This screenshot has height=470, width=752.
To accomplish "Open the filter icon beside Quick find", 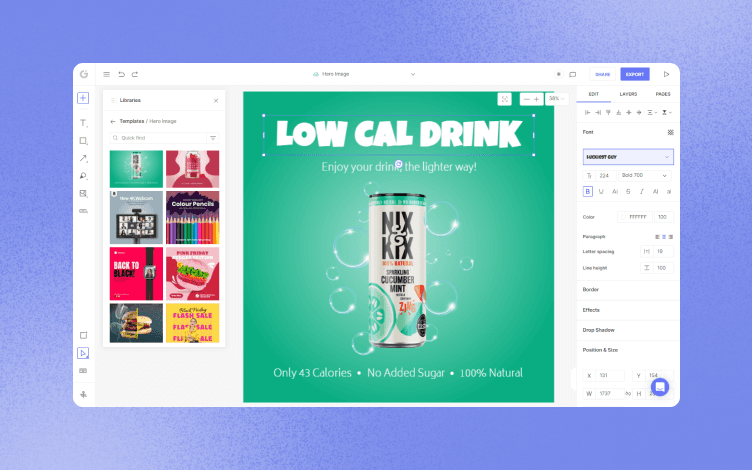I will (213, 138).
